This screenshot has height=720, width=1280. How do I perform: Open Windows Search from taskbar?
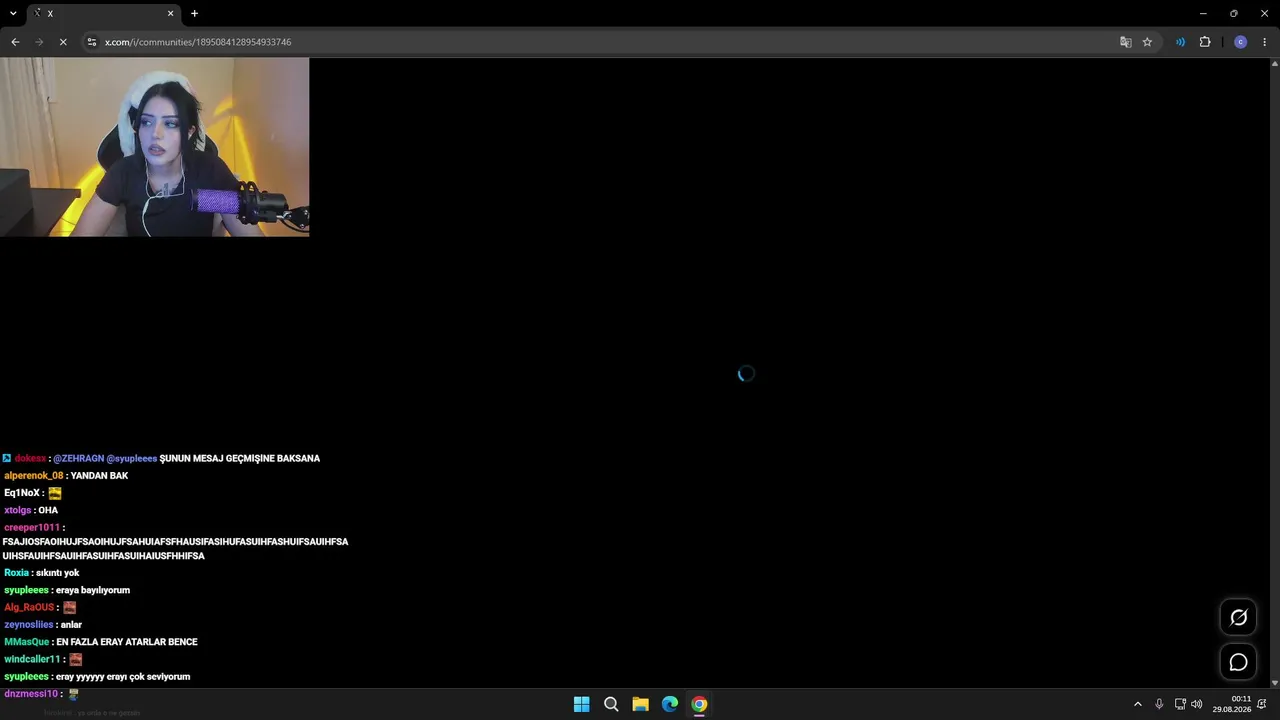click(611, 704)
